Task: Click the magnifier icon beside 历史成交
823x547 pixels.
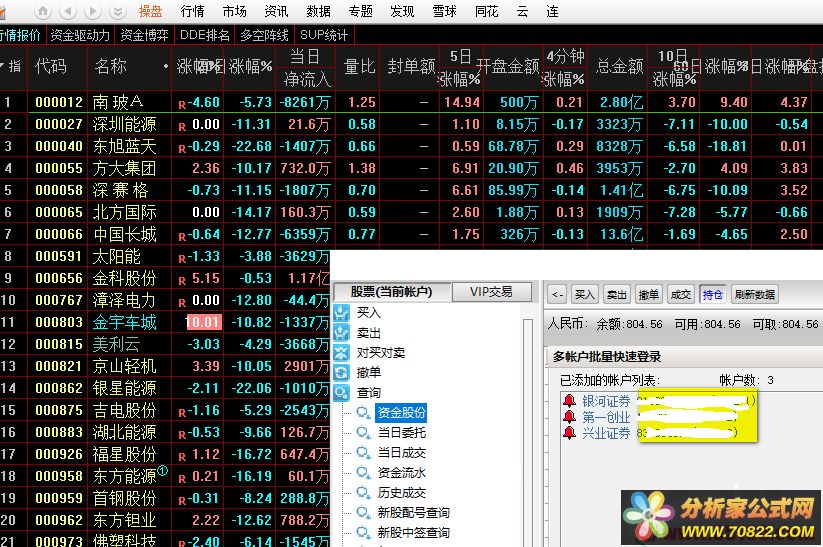Action: pyautogui.click(x=363, y=493)
